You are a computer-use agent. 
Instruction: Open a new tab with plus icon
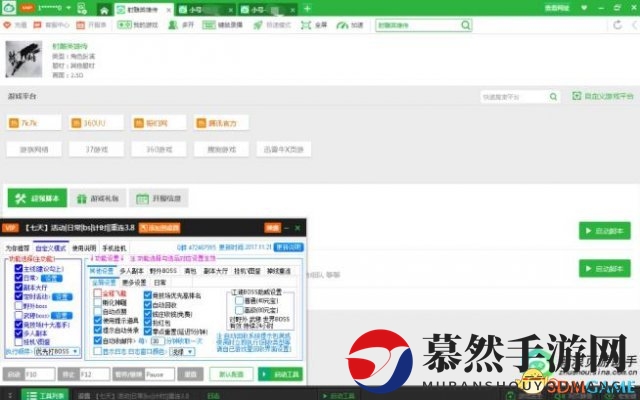[x=307, y=9]
